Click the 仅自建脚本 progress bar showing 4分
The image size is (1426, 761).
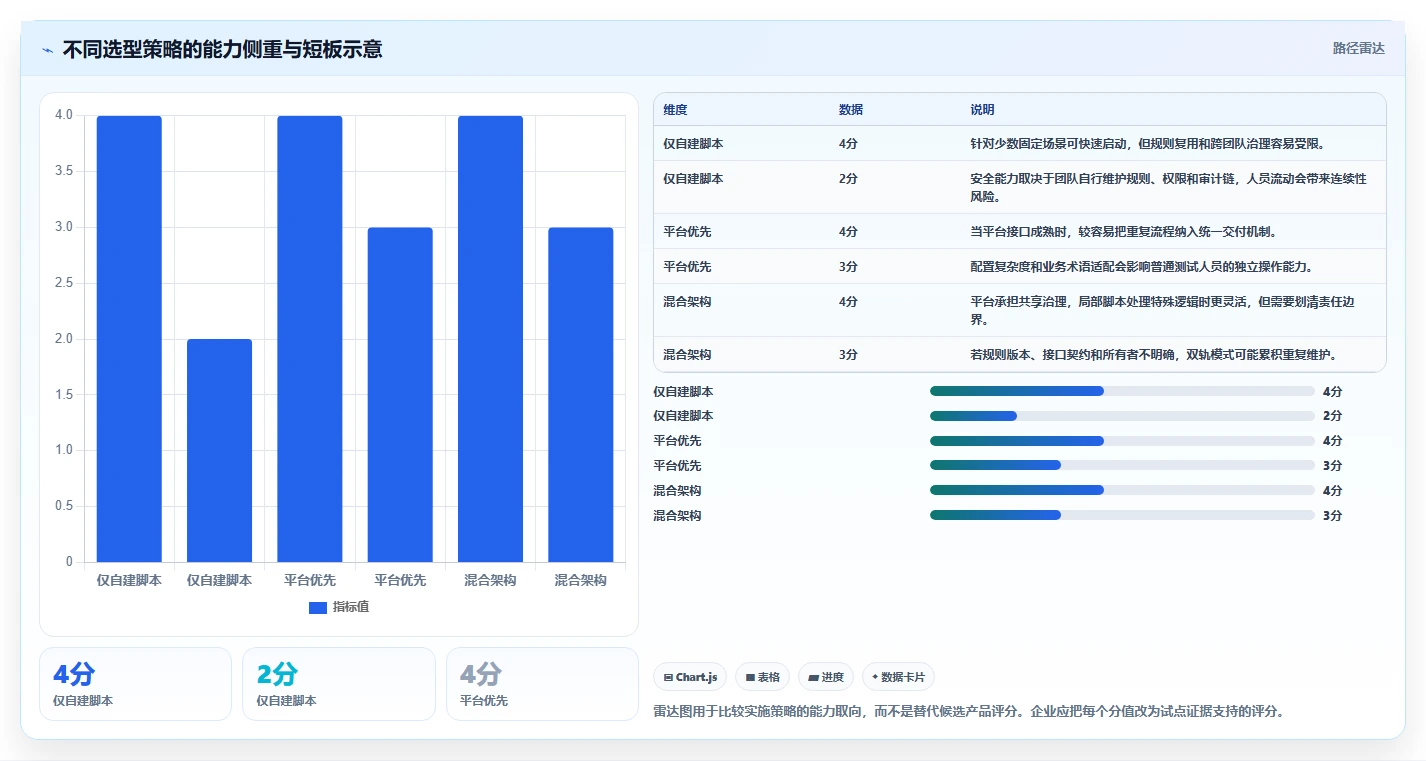point(1122,391)
